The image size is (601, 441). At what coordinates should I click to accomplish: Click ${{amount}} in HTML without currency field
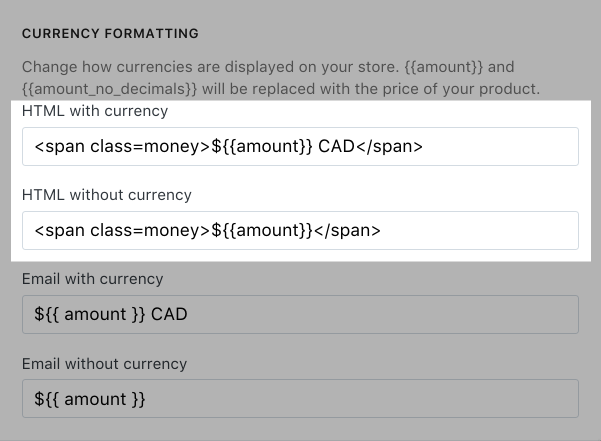click(x=262, y=230)
